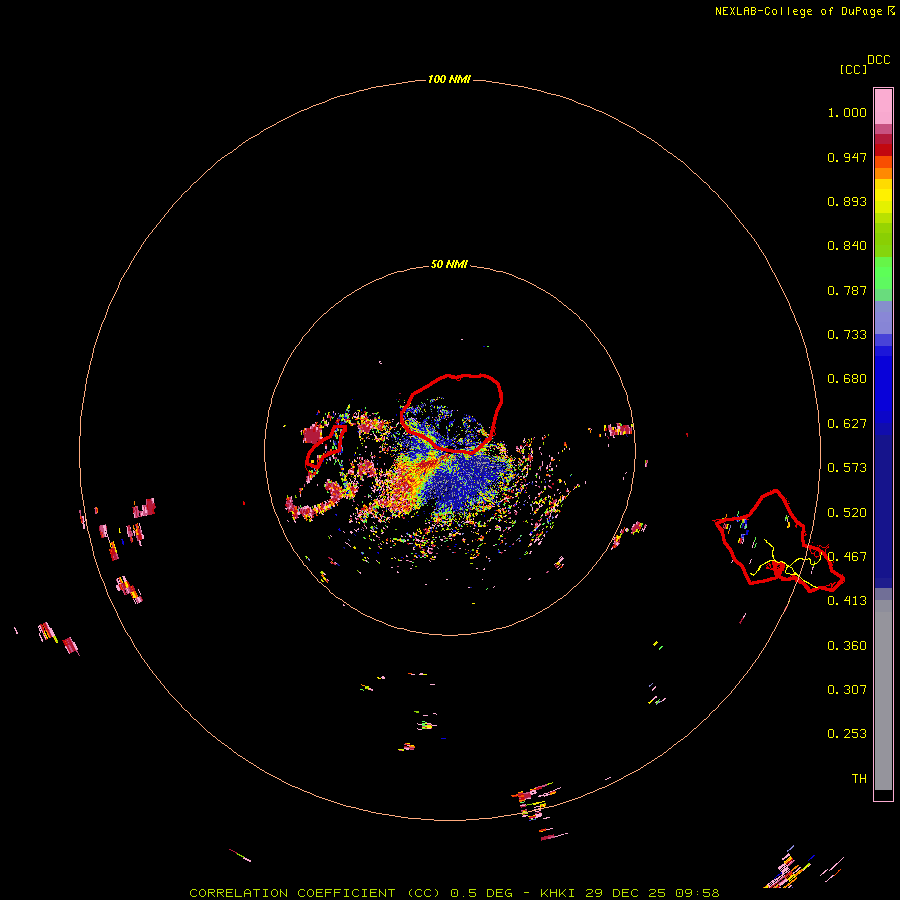
Task: Click the 29 DEC 25 date text
Action: point(626,893)
